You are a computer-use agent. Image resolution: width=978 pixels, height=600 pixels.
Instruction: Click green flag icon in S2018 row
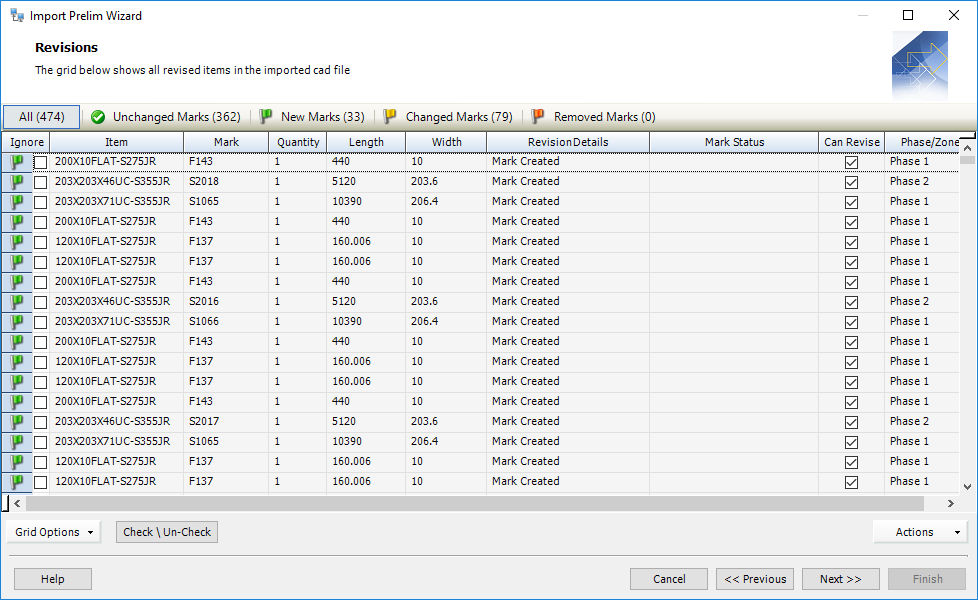pyautogui.click(x=17, y=182)
